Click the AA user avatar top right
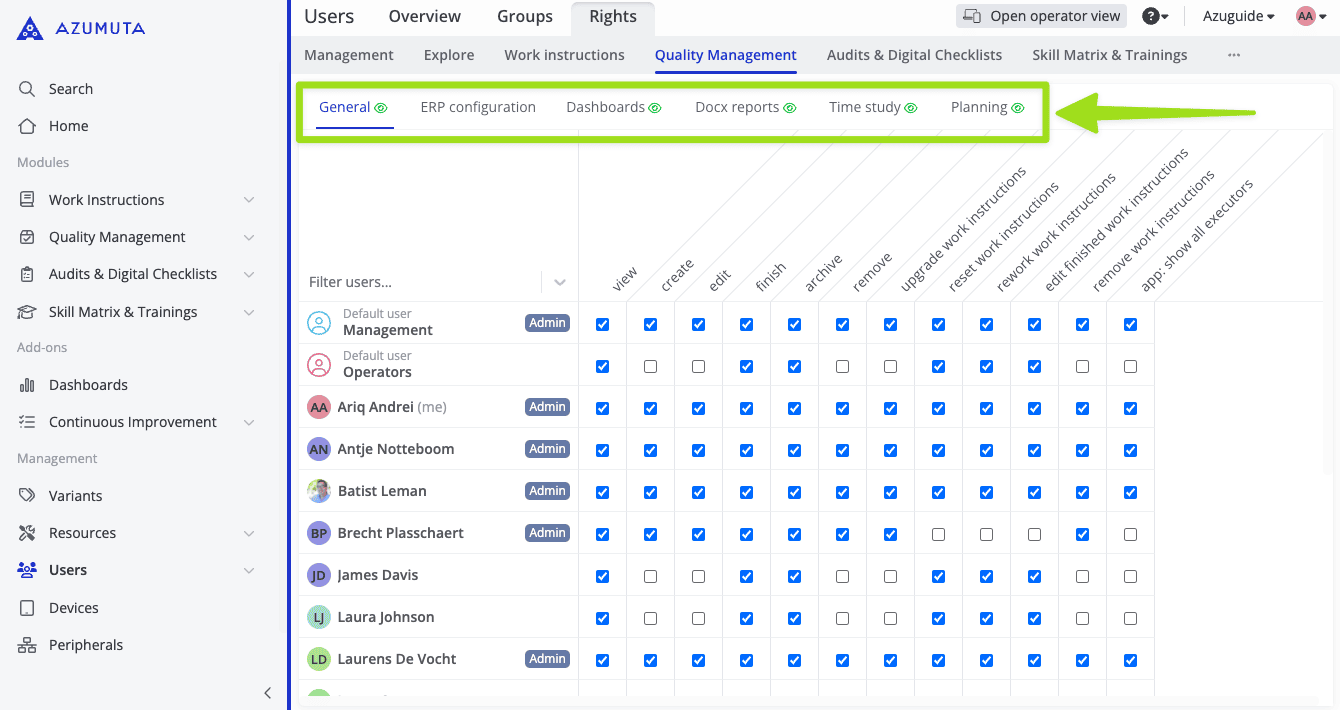Screen dimensions: 1340x710 pos(1305,16)
